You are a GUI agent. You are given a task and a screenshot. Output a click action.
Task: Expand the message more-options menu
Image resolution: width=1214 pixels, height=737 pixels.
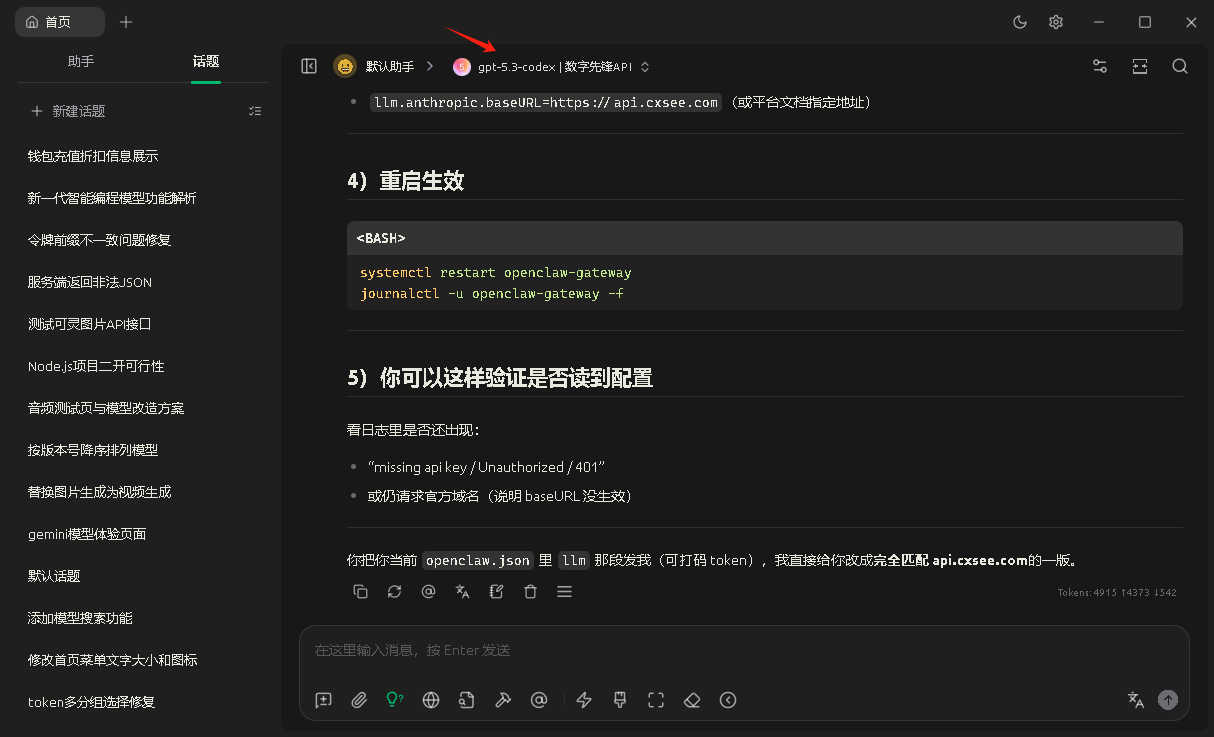[x=565, y=592]
